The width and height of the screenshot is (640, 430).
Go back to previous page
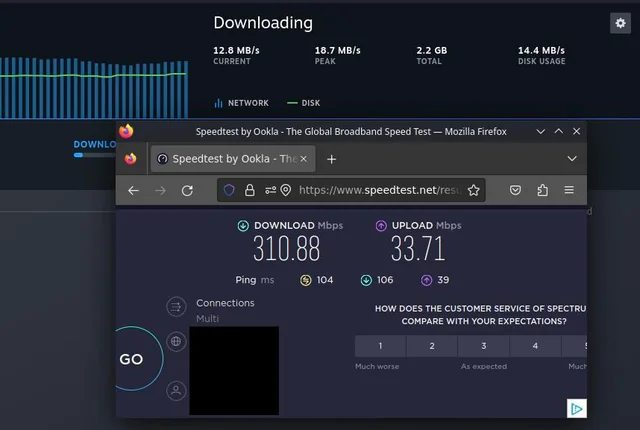click(133, 191)
